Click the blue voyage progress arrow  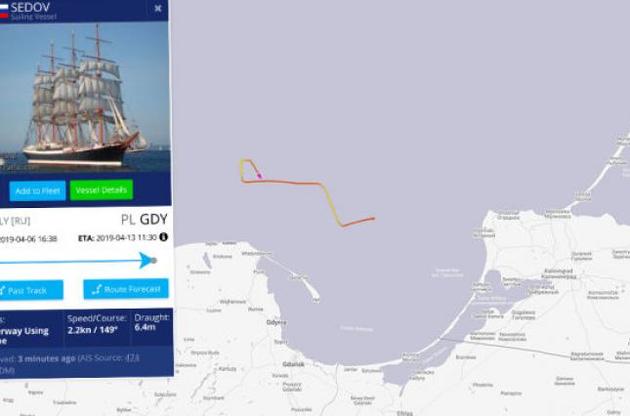click(145, 260)
